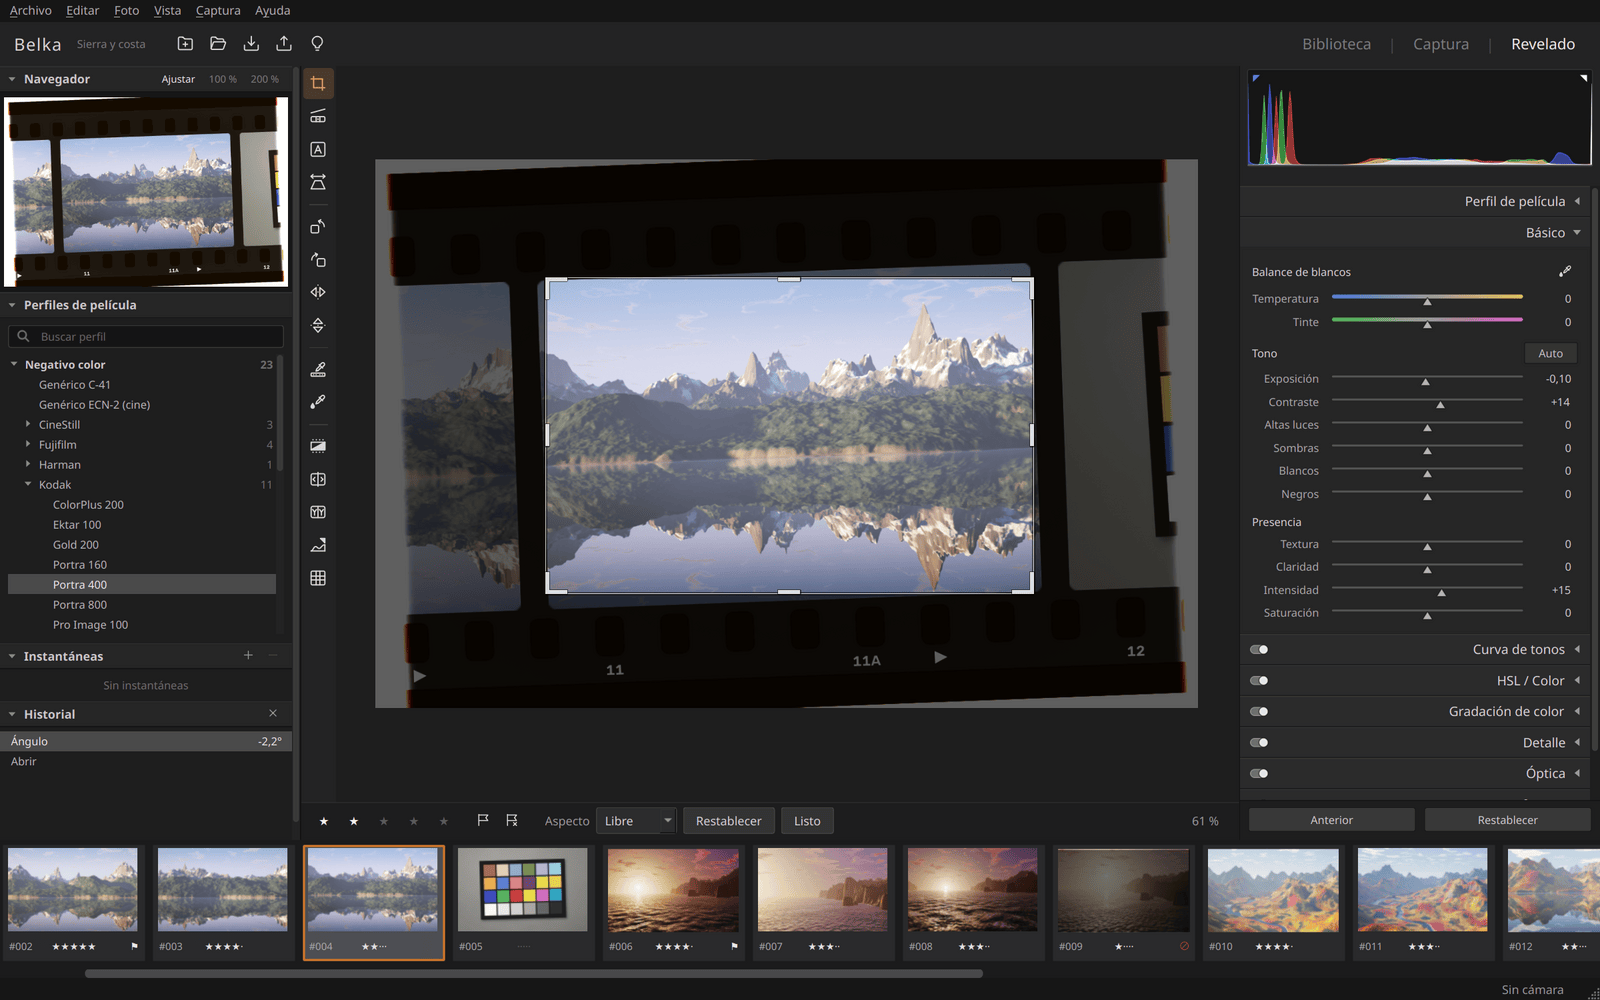Open the Foto menu

127,10
